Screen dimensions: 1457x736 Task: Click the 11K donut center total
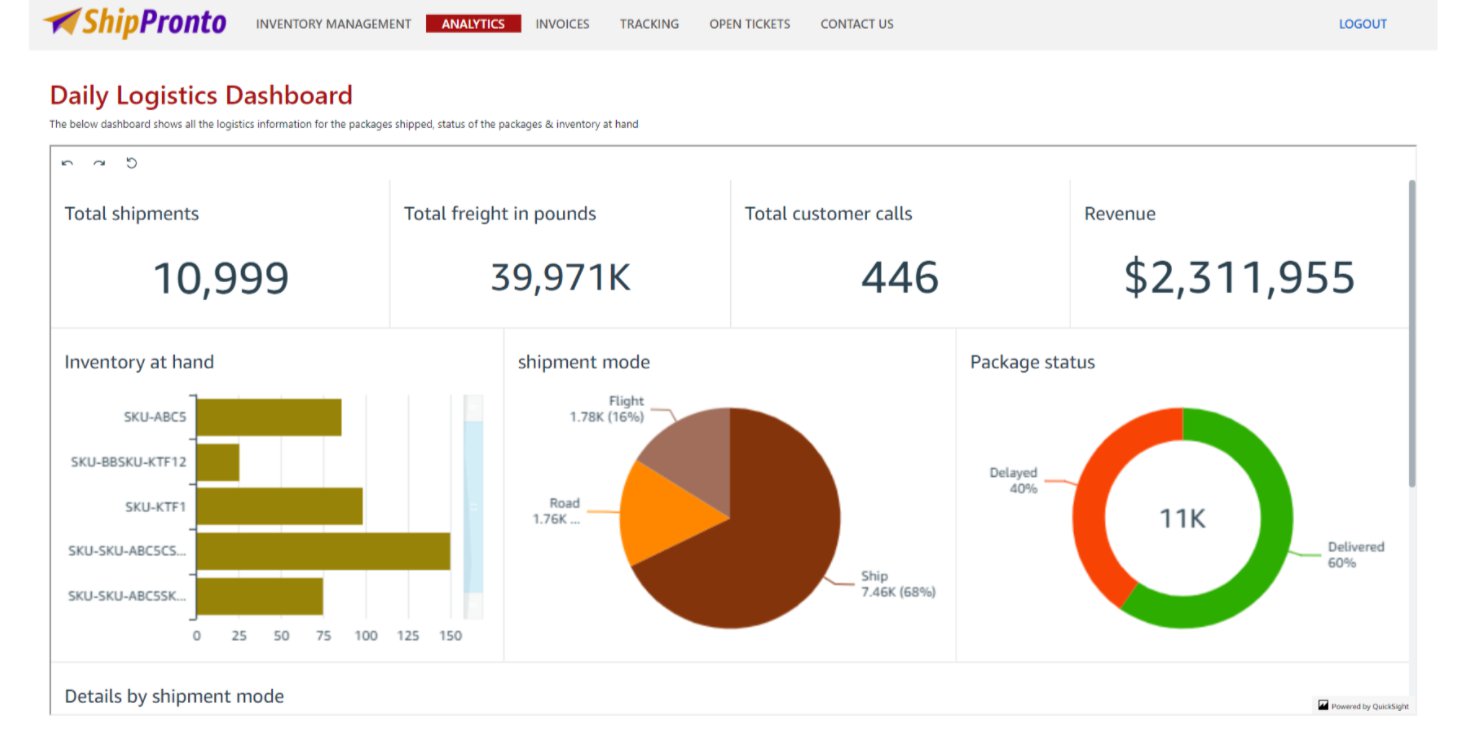point(1183,518)
